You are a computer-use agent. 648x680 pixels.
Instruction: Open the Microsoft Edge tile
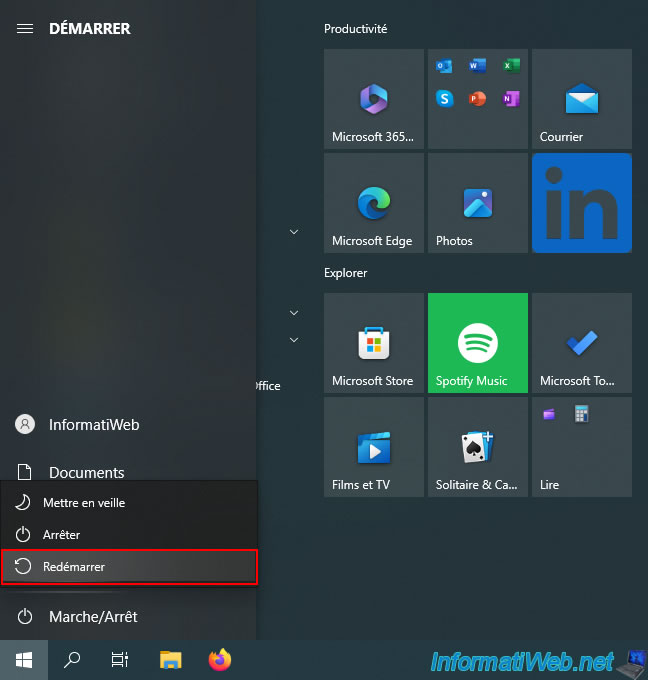(x=373, y=203)
